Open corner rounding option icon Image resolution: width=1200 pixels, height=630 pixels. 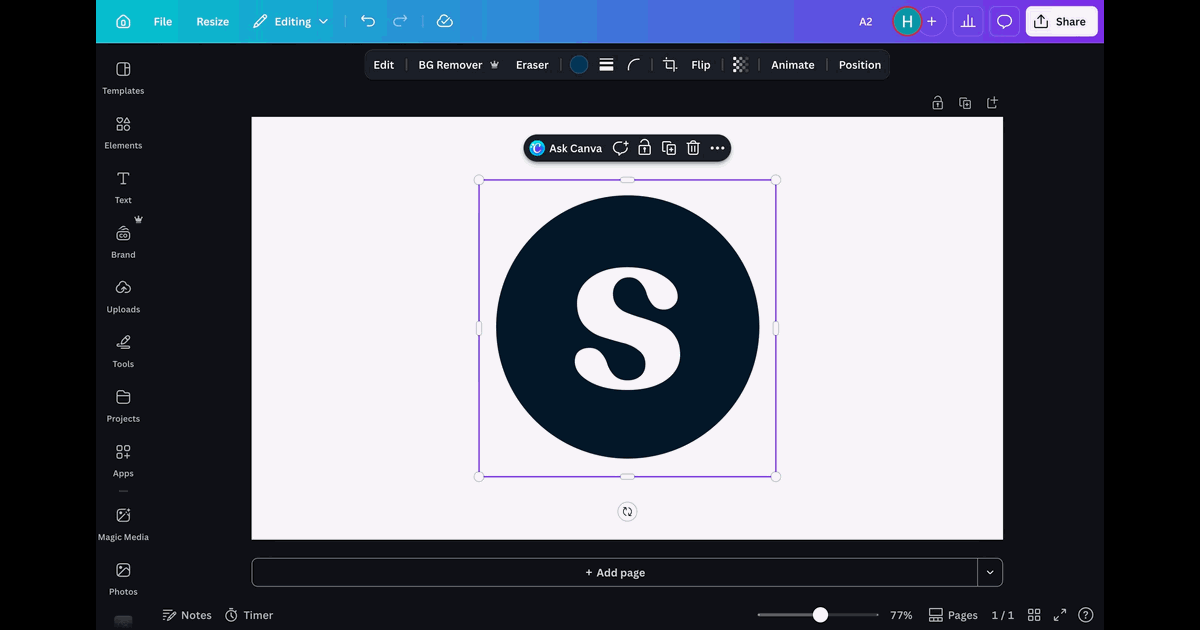pyautogui.click(x=634, y=65)
